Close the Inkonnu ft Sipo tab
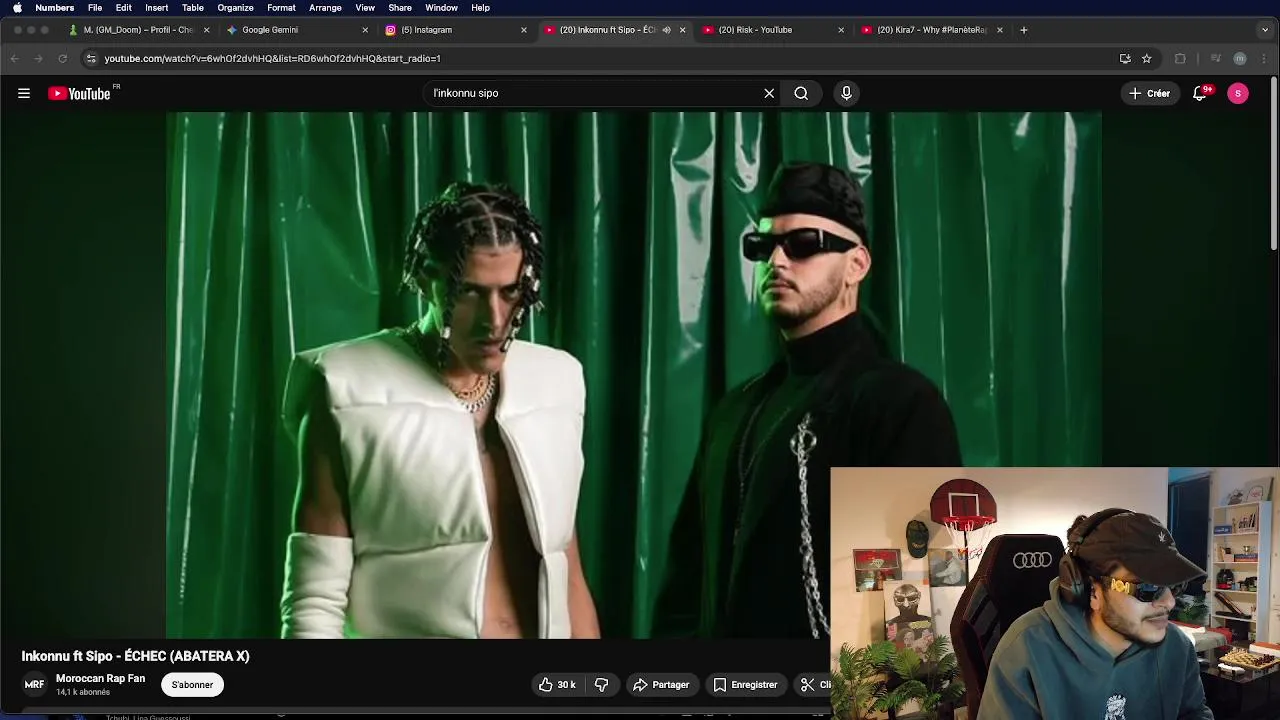Screen dimensions: 1280x720 [x=683, y=30]
